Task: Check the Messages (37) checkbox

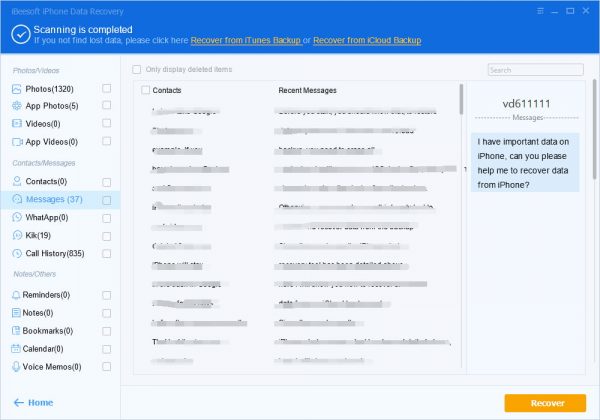Action: click(107, 200)
